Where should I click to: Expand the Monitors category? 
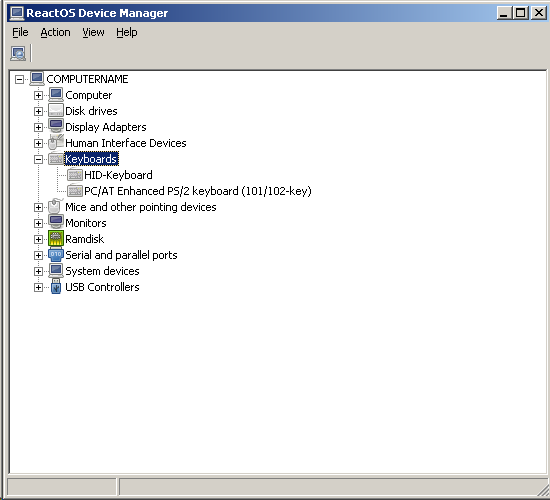[39, 223]
